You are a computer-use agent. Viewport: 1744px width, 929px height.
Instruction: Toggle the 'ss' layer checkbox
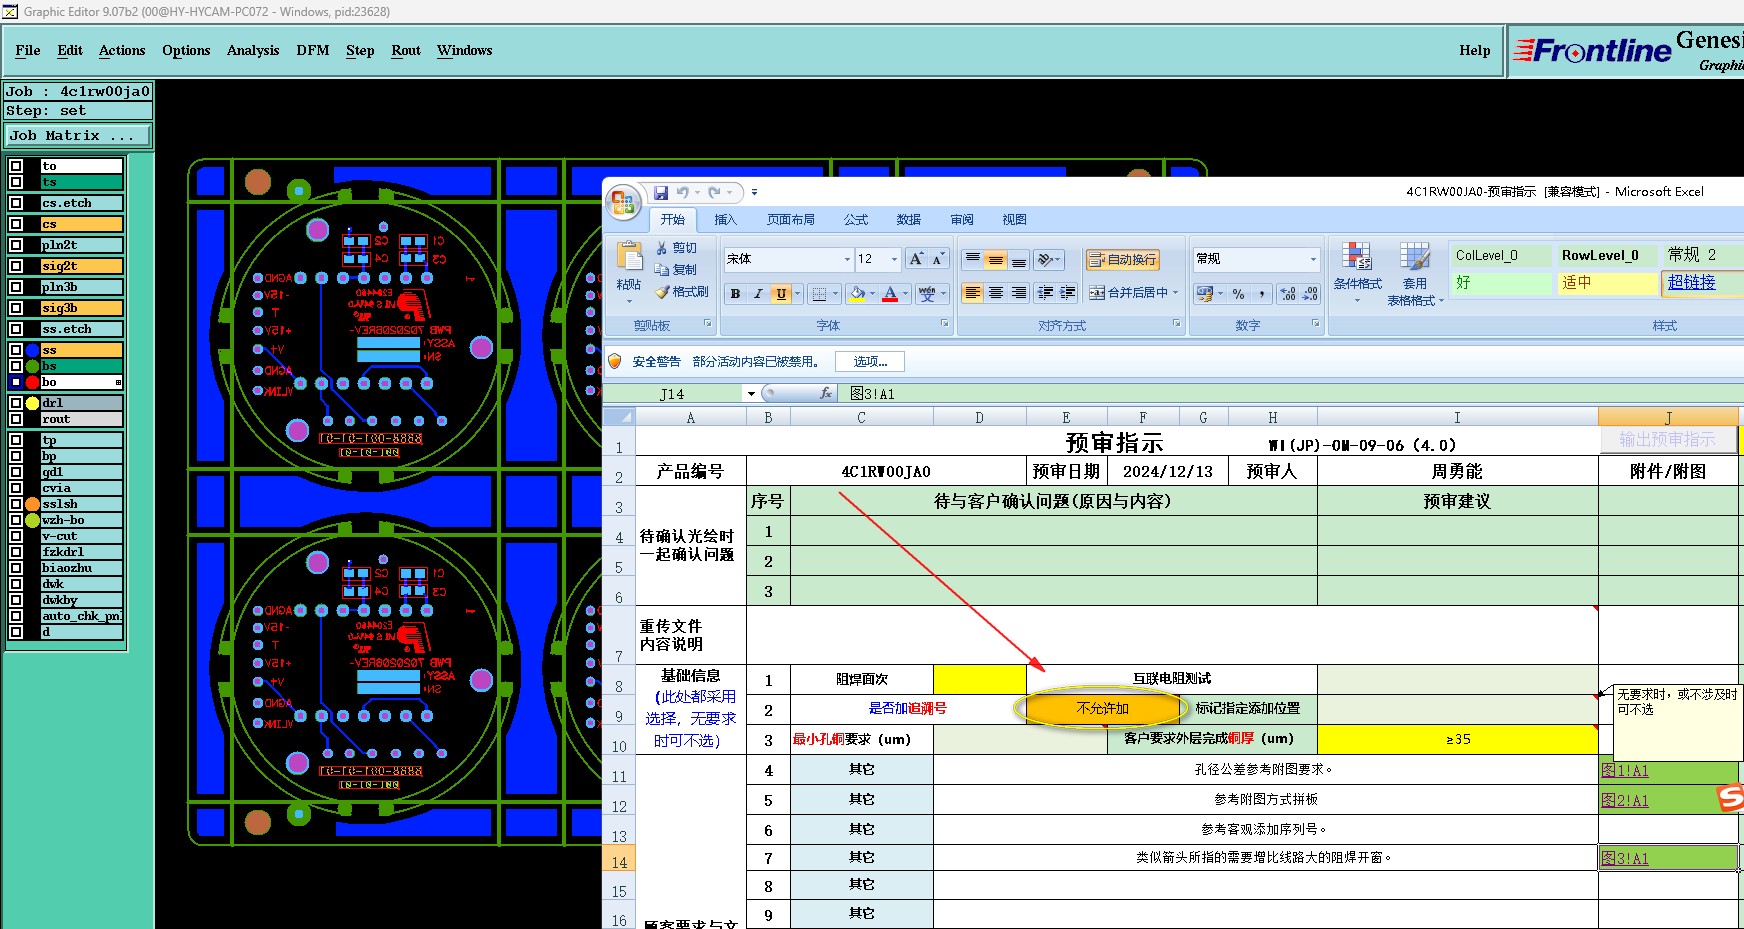click(x=16, y=350)
